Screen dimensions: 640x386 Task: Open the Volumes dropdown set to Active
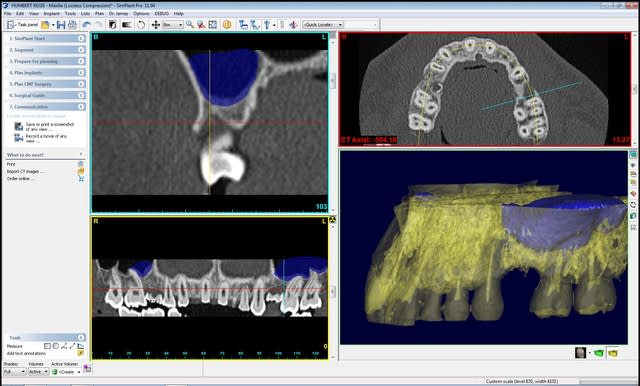click(x=38, y=372)
